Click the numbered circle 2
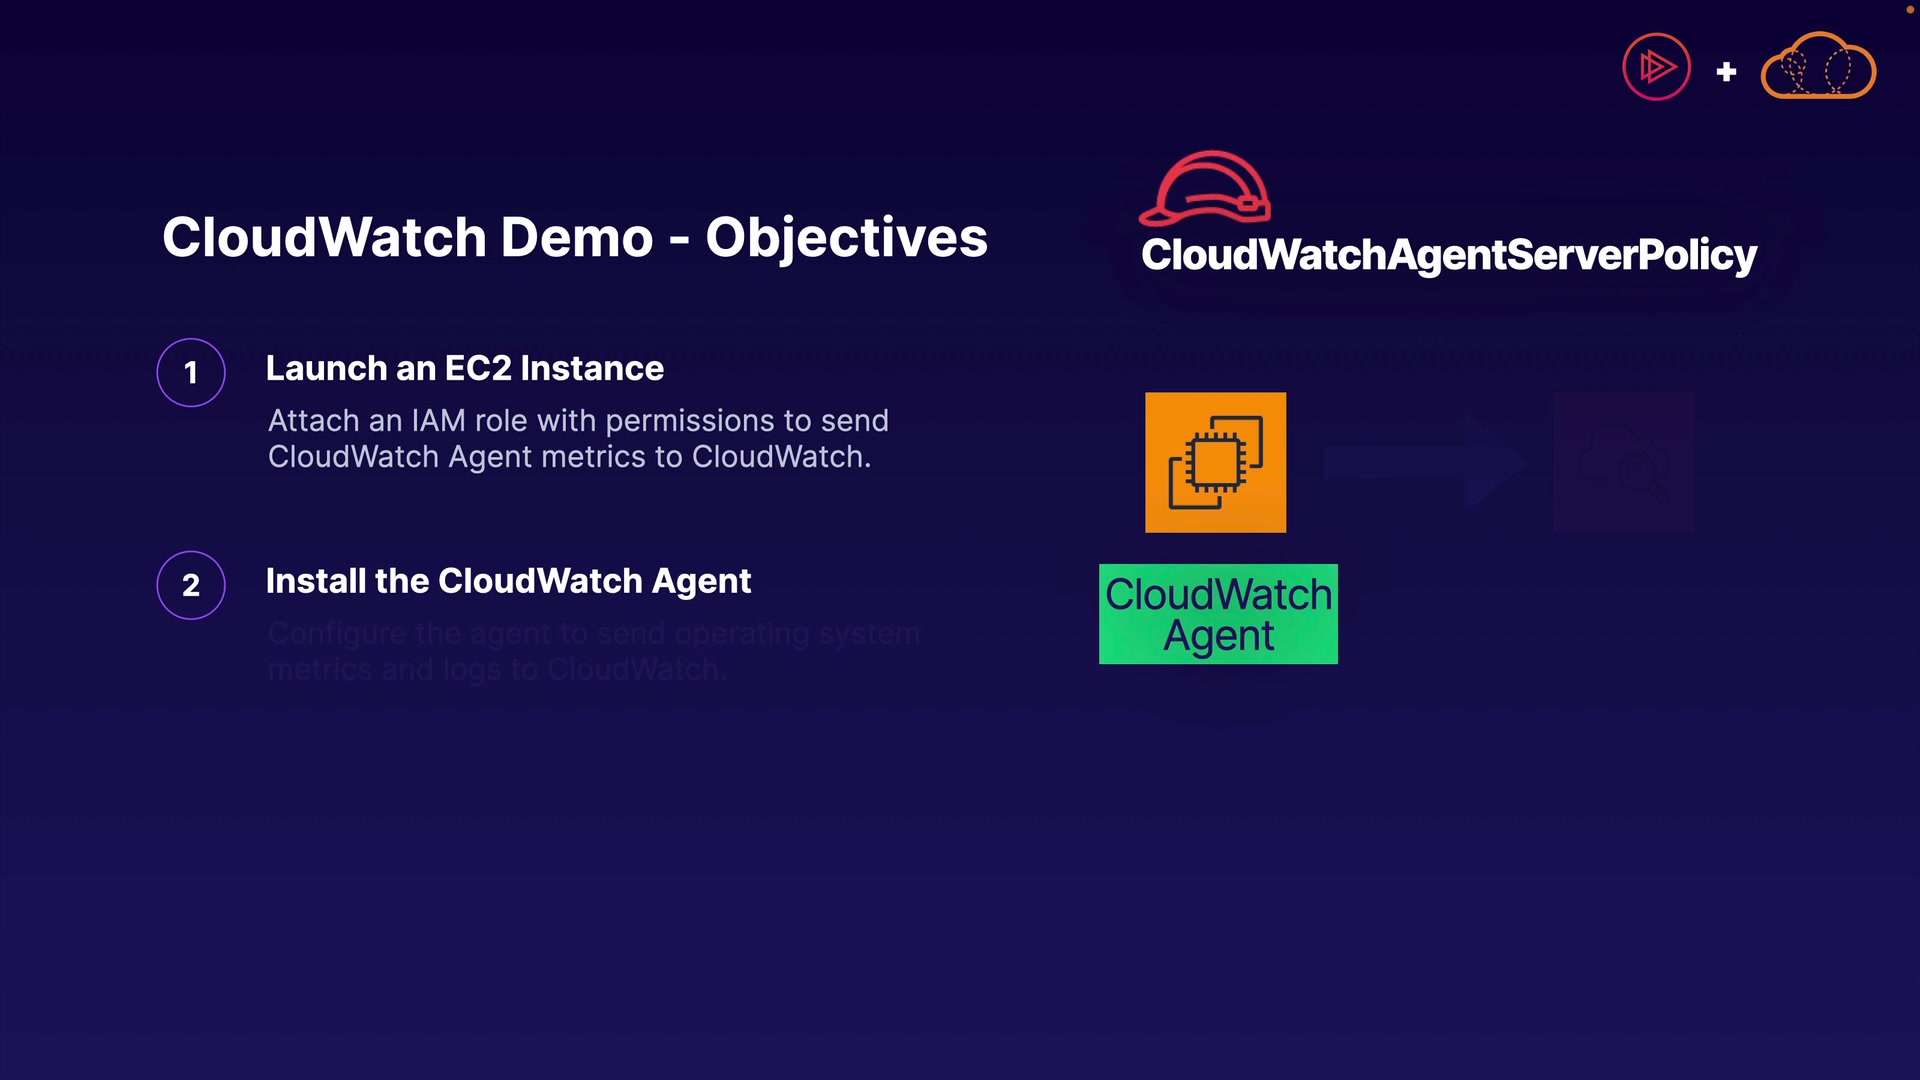 191,585
